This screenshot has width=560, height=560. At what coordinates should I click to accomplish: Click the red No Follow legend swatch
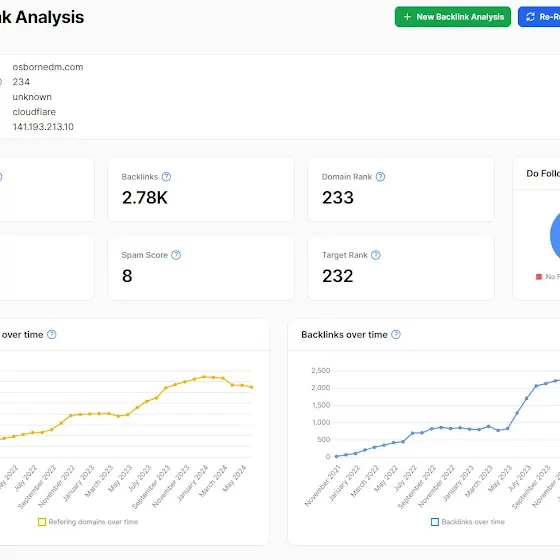click(x=539, y=277)
